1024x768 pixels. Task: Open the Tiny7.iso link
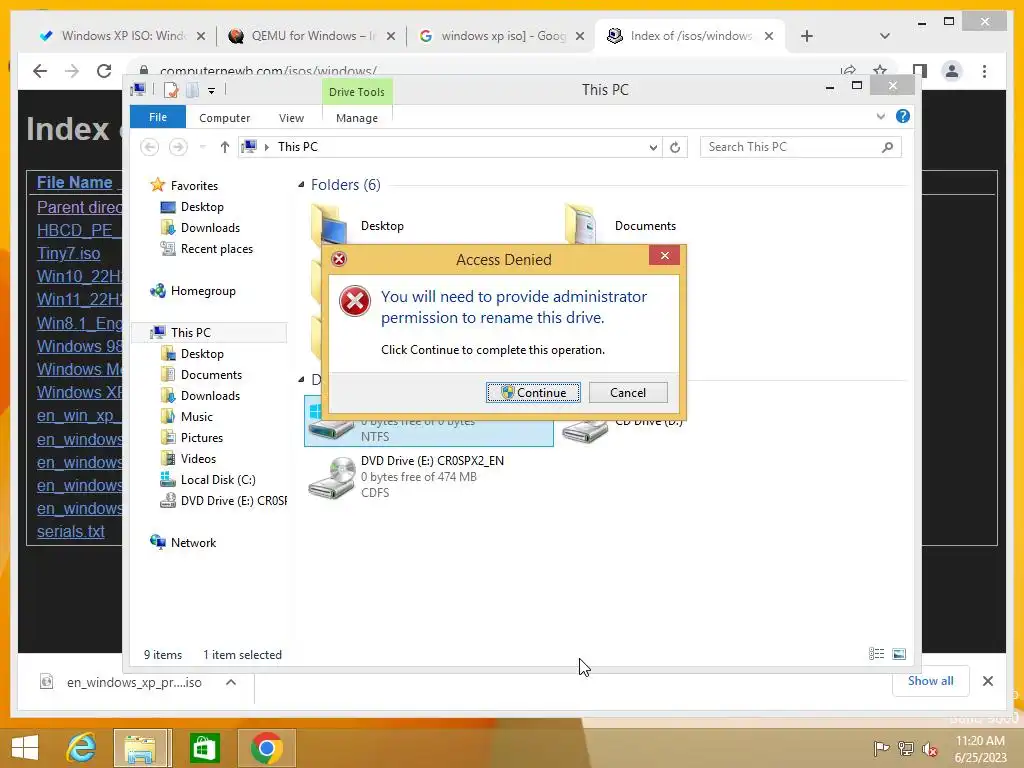pyautogui.click(x=69, y=253)
